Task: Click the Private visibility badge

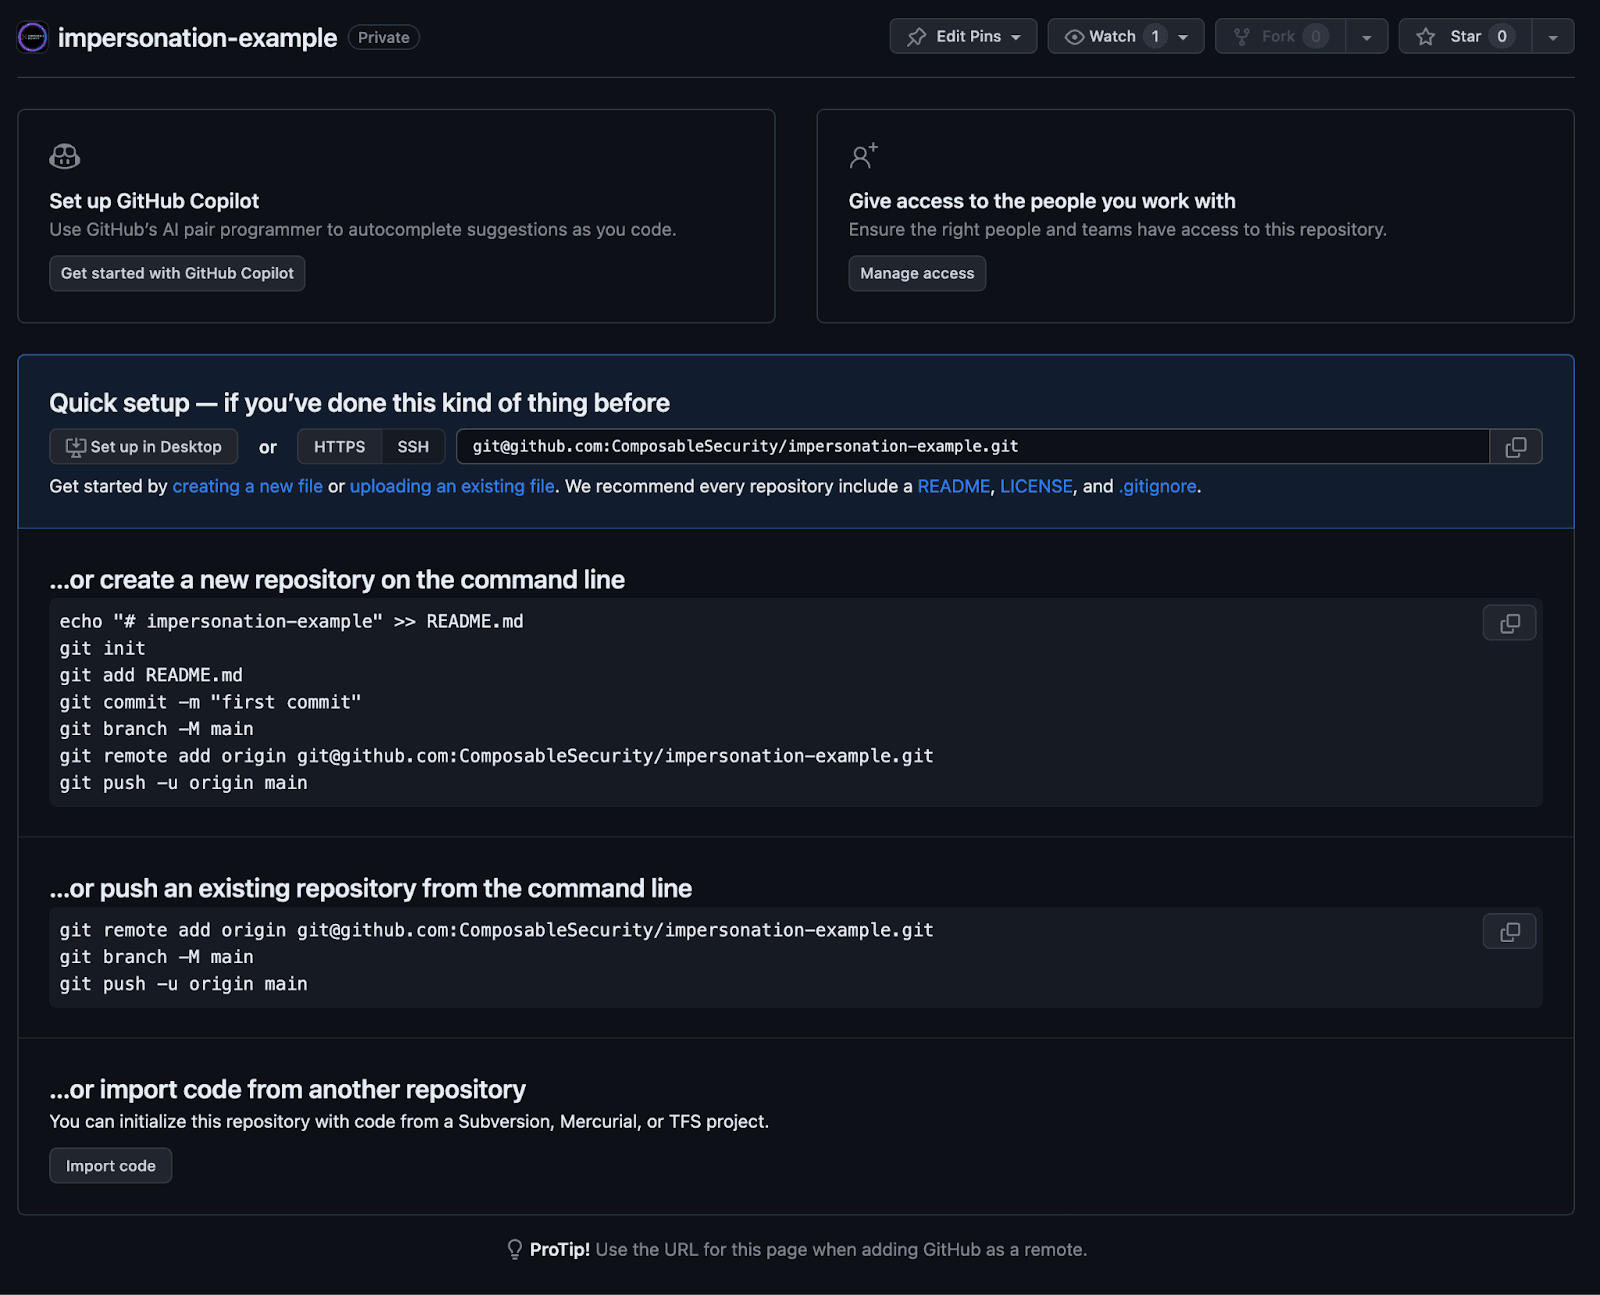Action: tap(384, 37)
